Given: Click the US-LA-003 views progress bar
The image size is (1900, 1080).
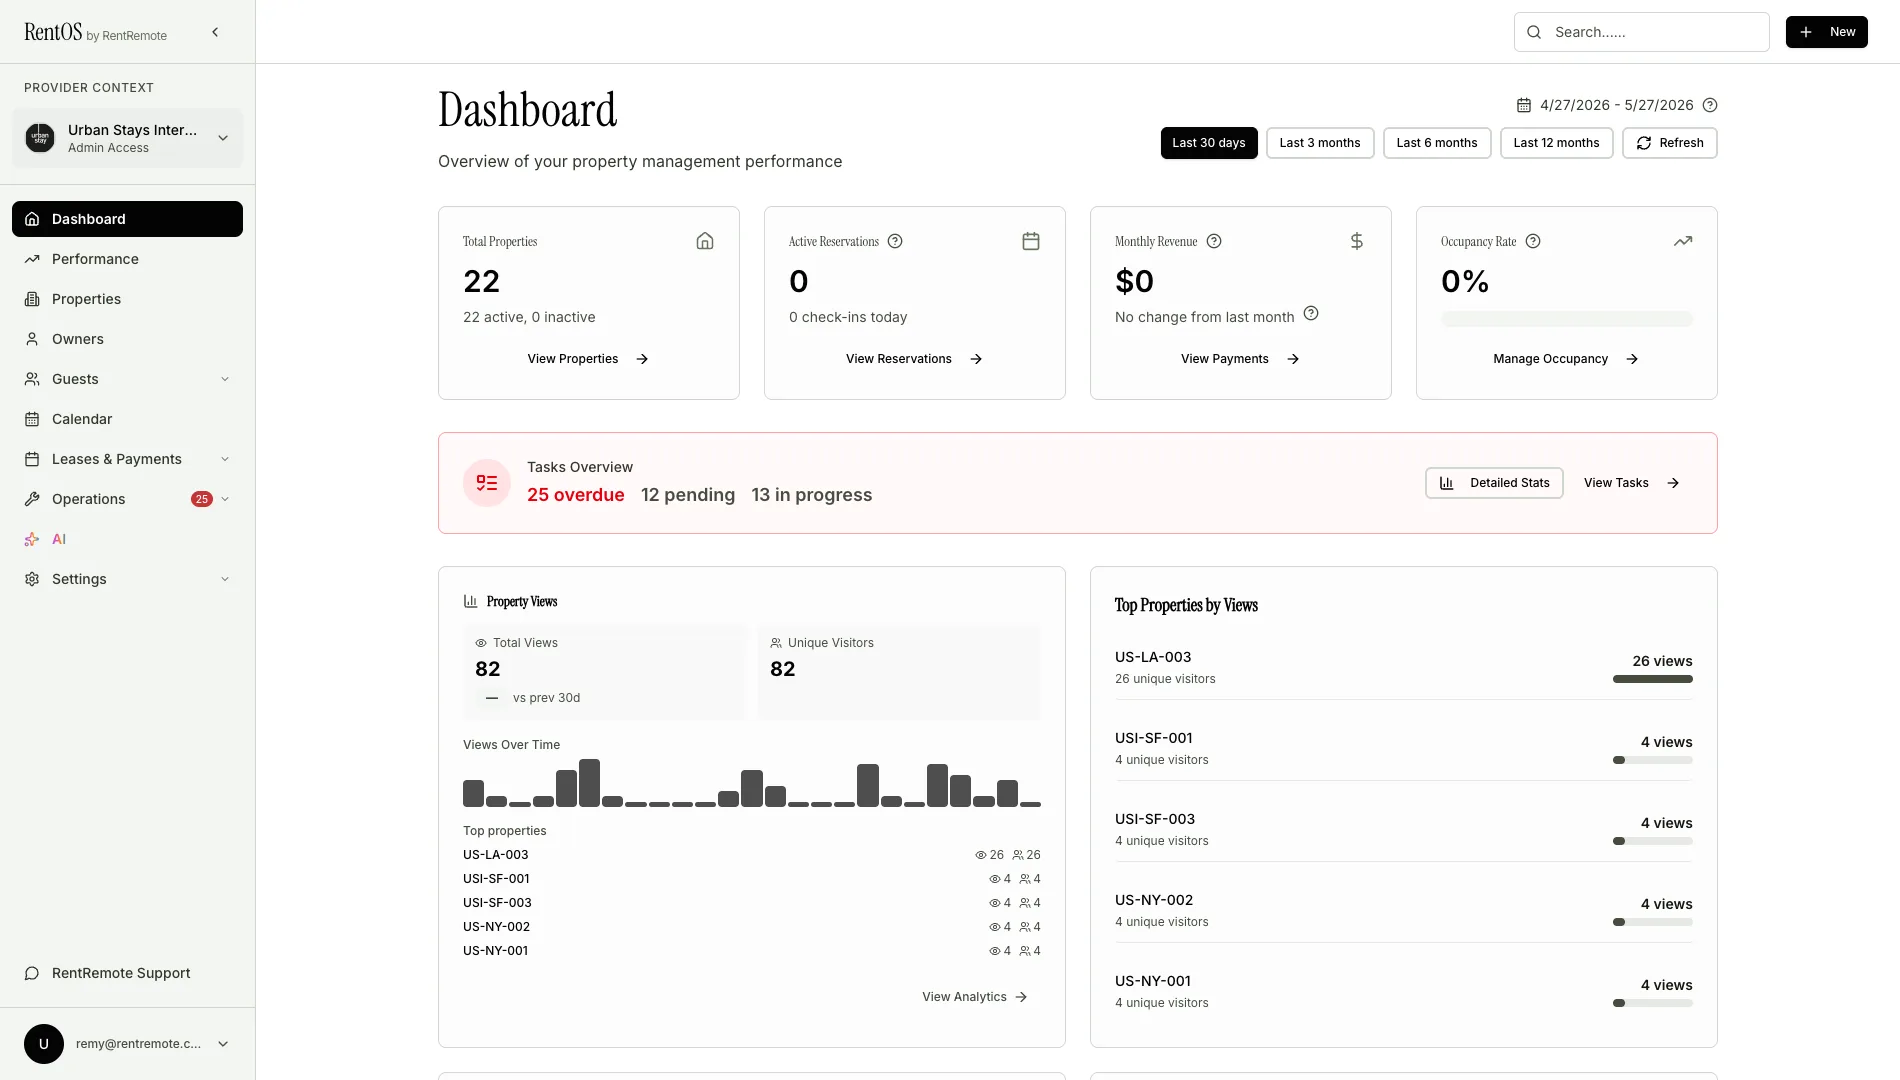Looking at the screenshot, I should (1653, 679).
